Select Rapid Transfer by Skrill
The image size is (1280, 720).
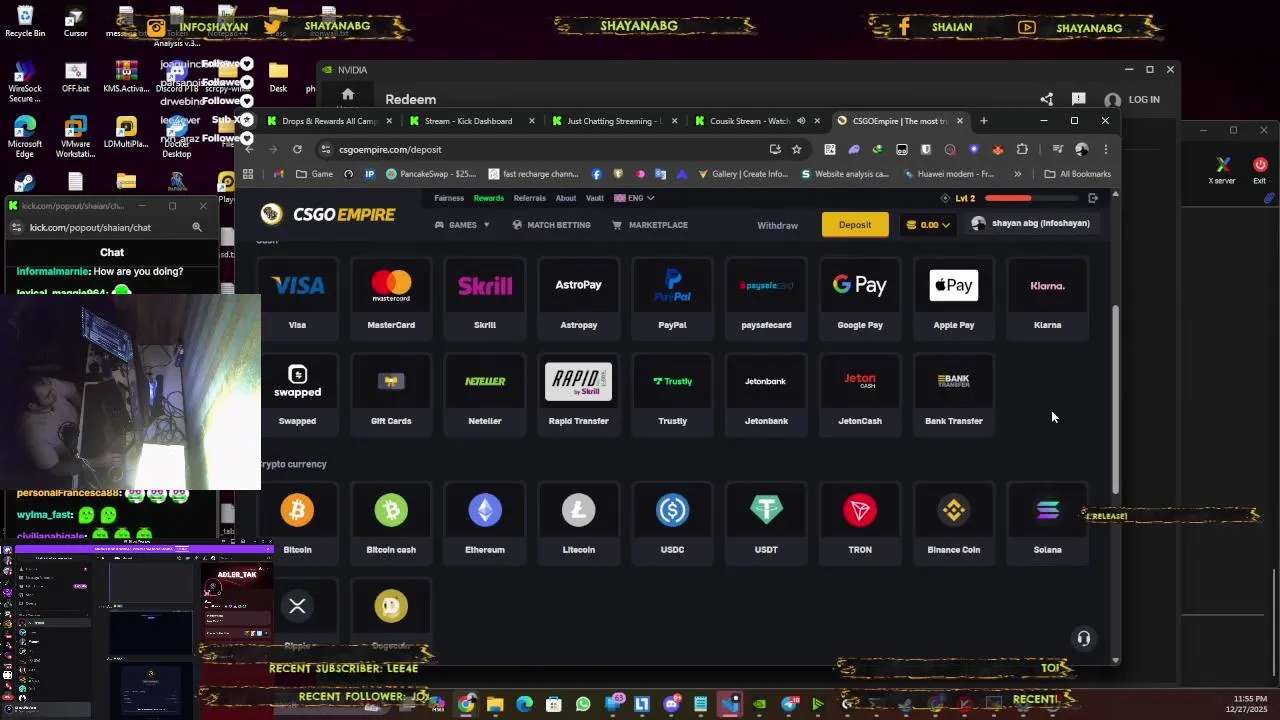(x=578, y=394)
